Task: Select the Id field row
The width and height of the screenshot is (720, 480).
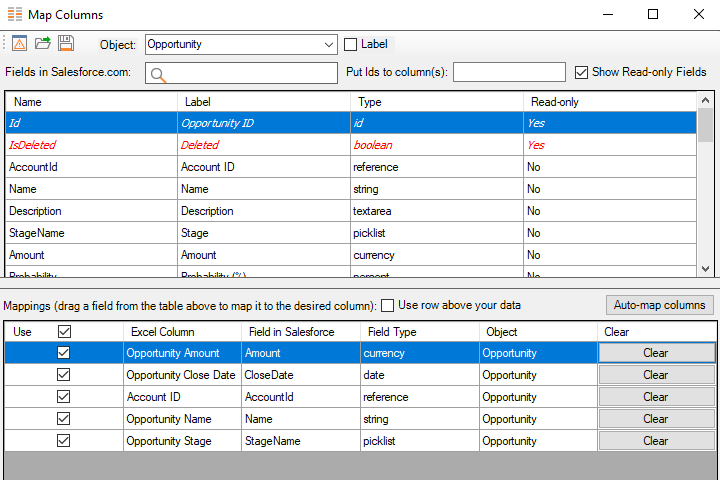Action: [x=351, y=123]
